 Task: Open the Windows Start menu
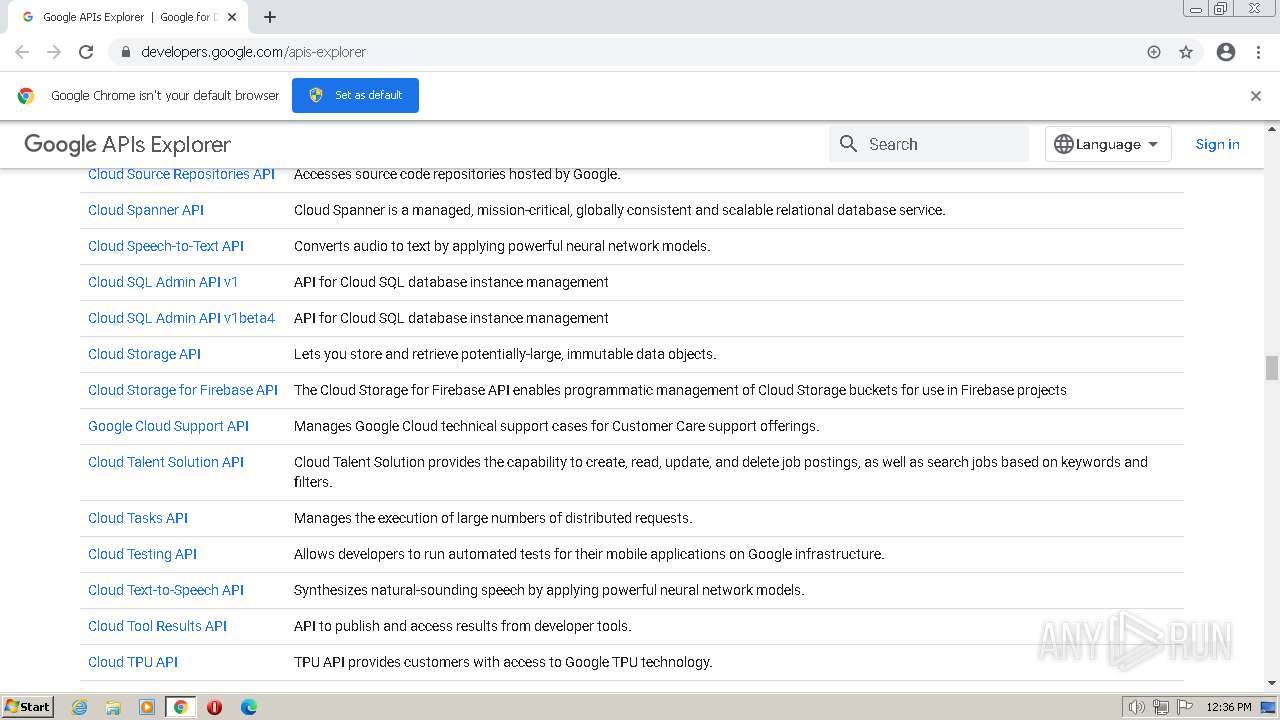(x=28, y=706)
